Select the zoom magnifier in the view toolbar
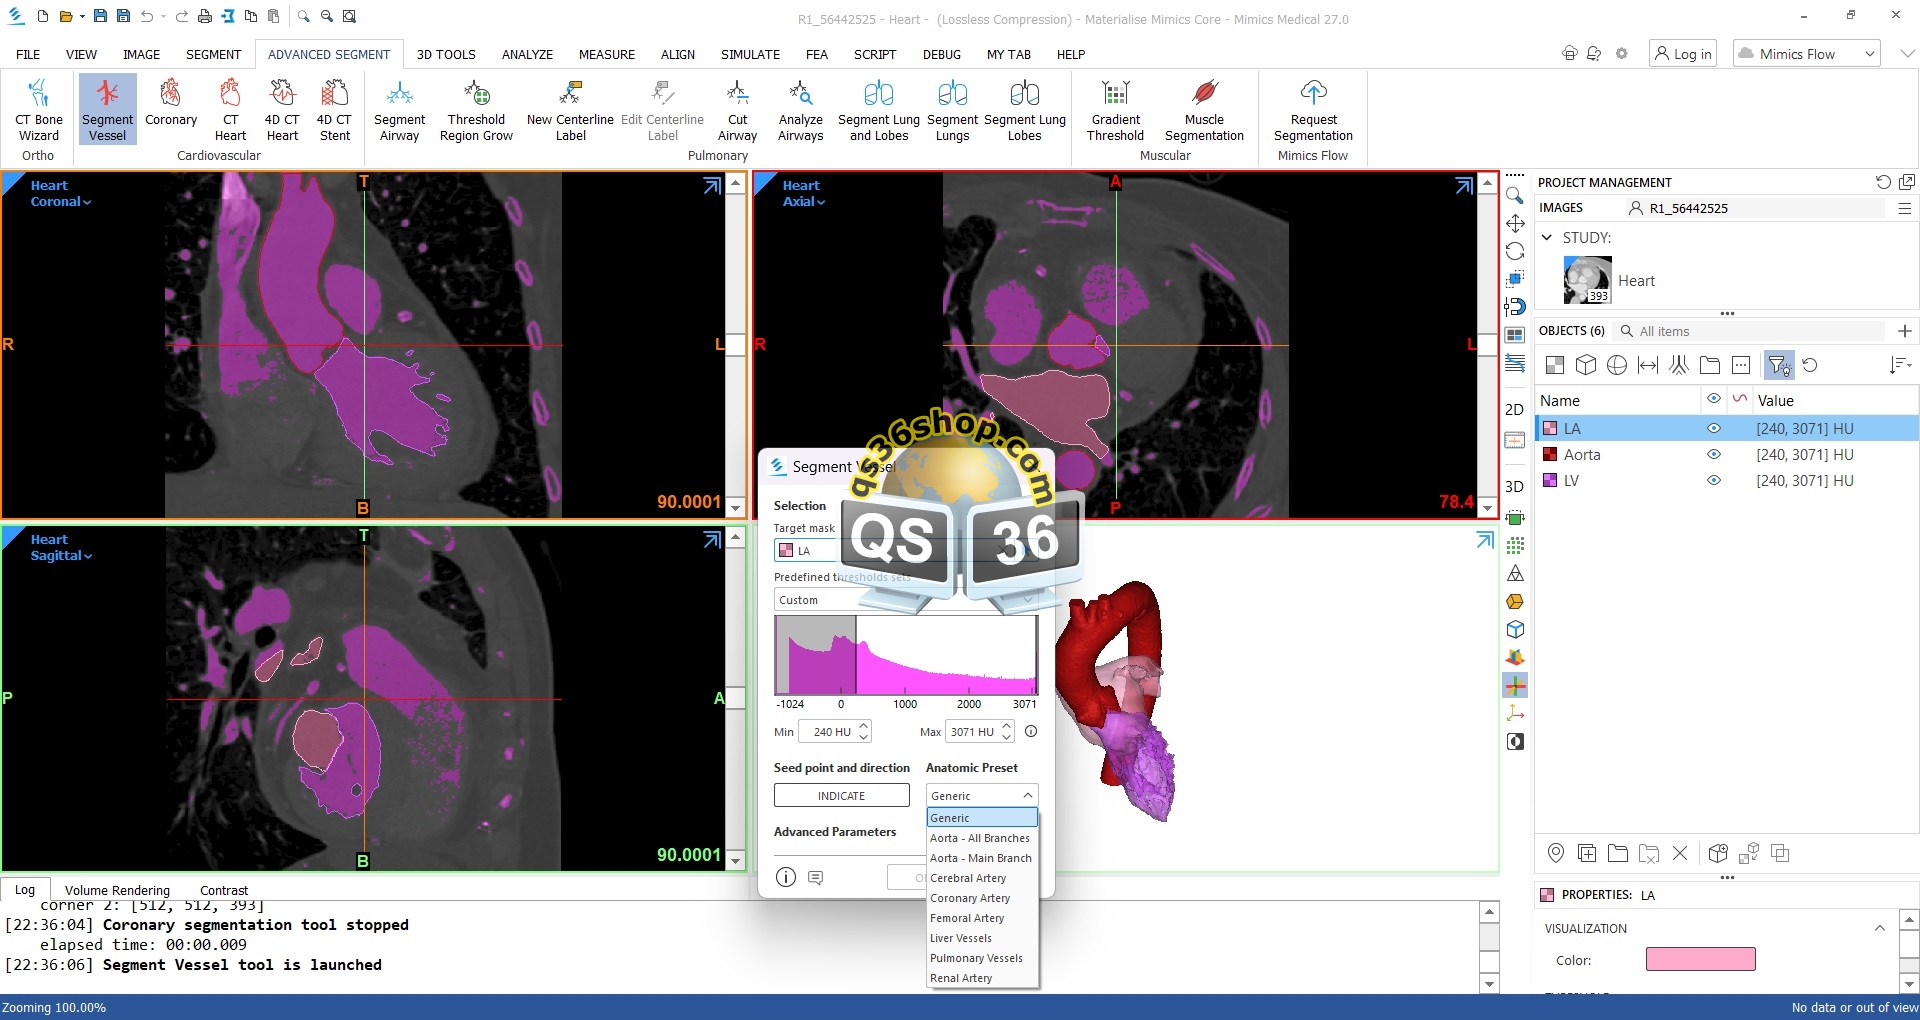1920x1020 pixels. [x=1515, y=195]
